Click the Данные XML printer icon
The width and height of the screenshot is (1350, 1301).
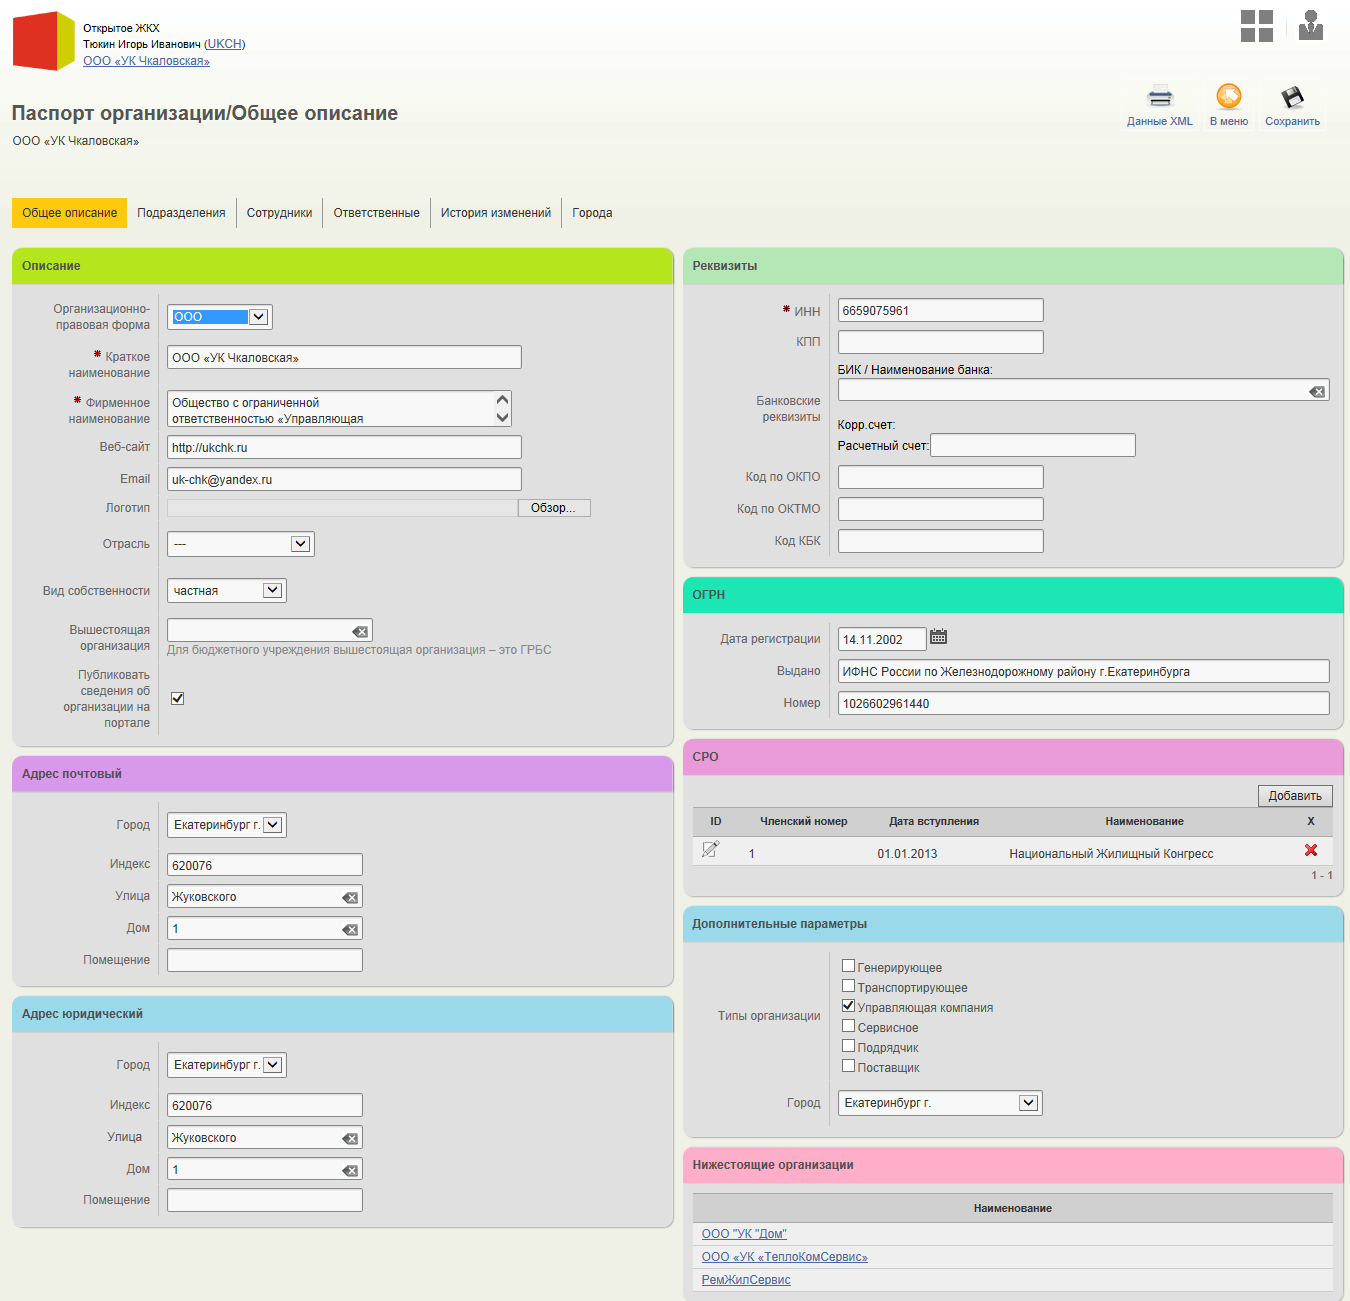pos(1159,97)
